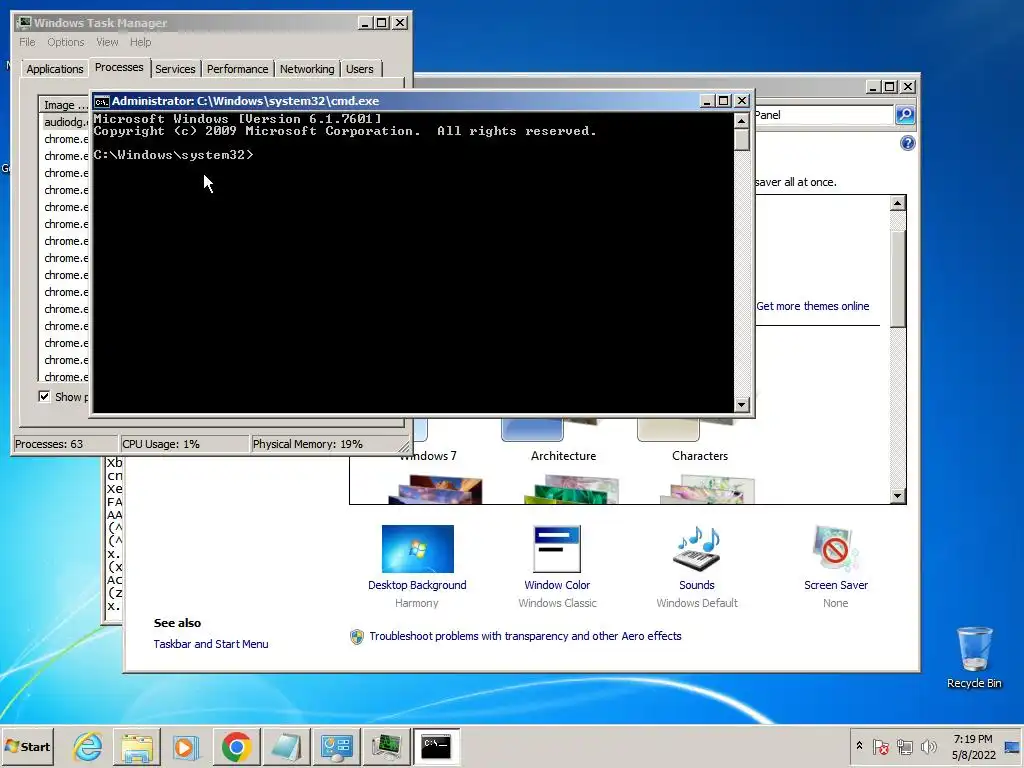1024x768 pixels.
Task: Open the File menu in Task Manager
Action: pyautogui.click(x=27, y=42)
